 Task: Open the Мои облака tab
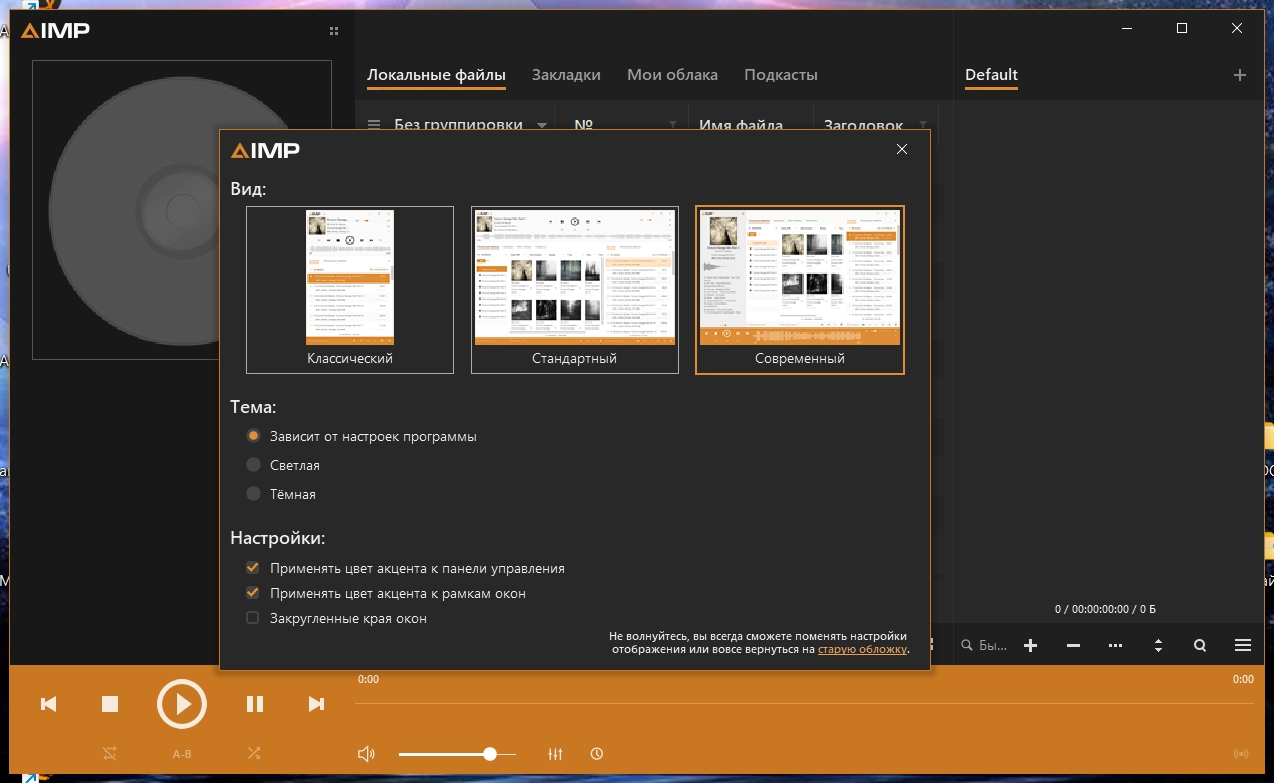pyautogui.click(x=672, y=75)
